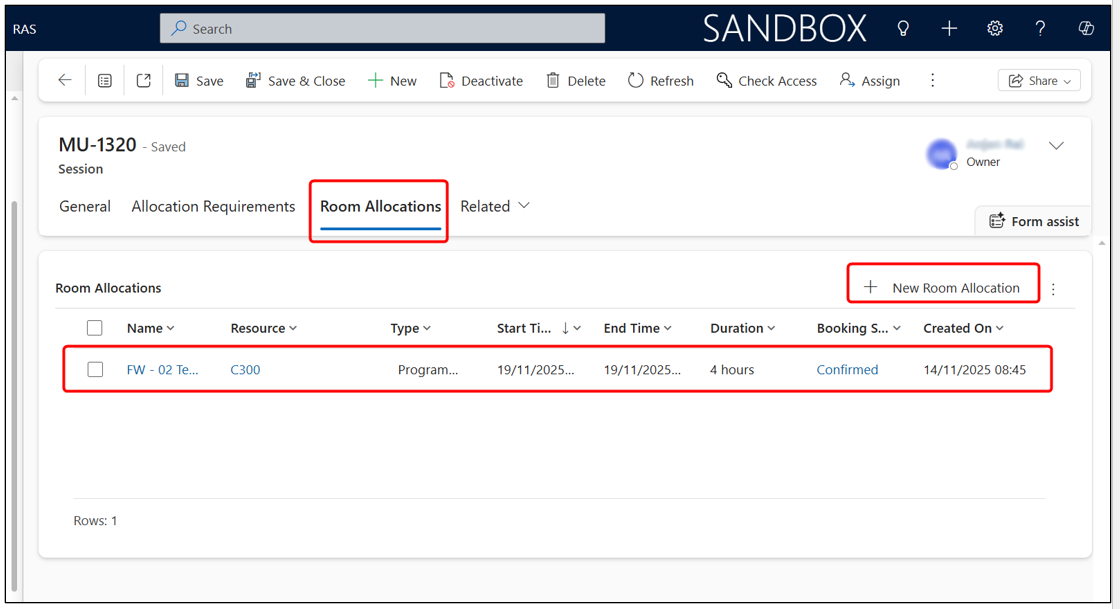Click into the Search box
This screenshot has height=609, width=1120.
(x=382, y=28)
